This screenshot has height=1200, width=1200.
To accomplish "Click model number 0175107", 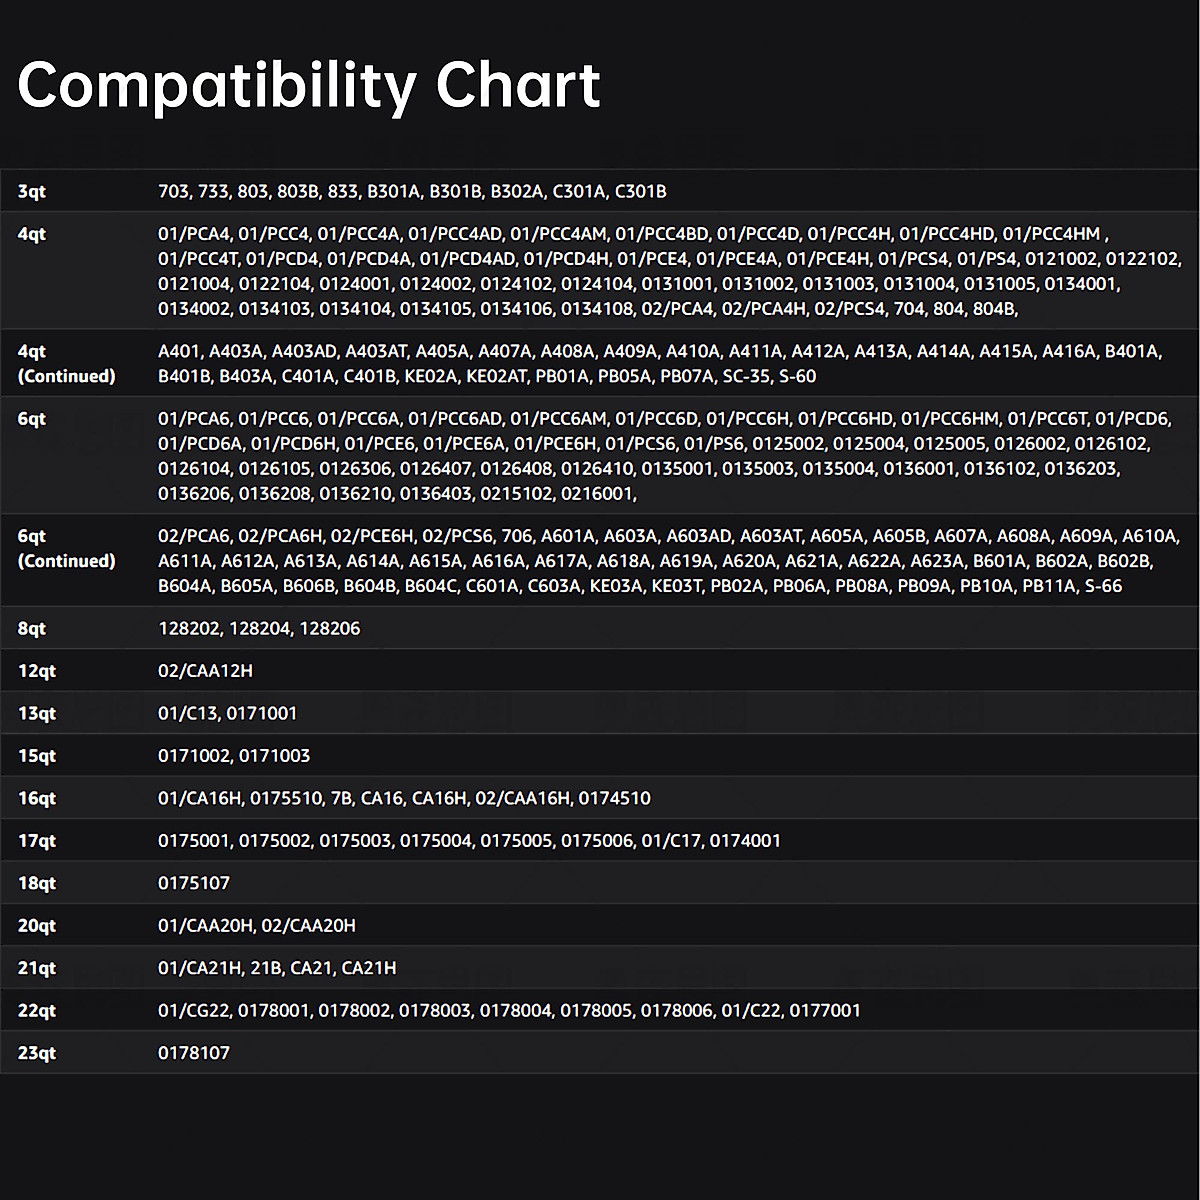I will tap(194, 883).
